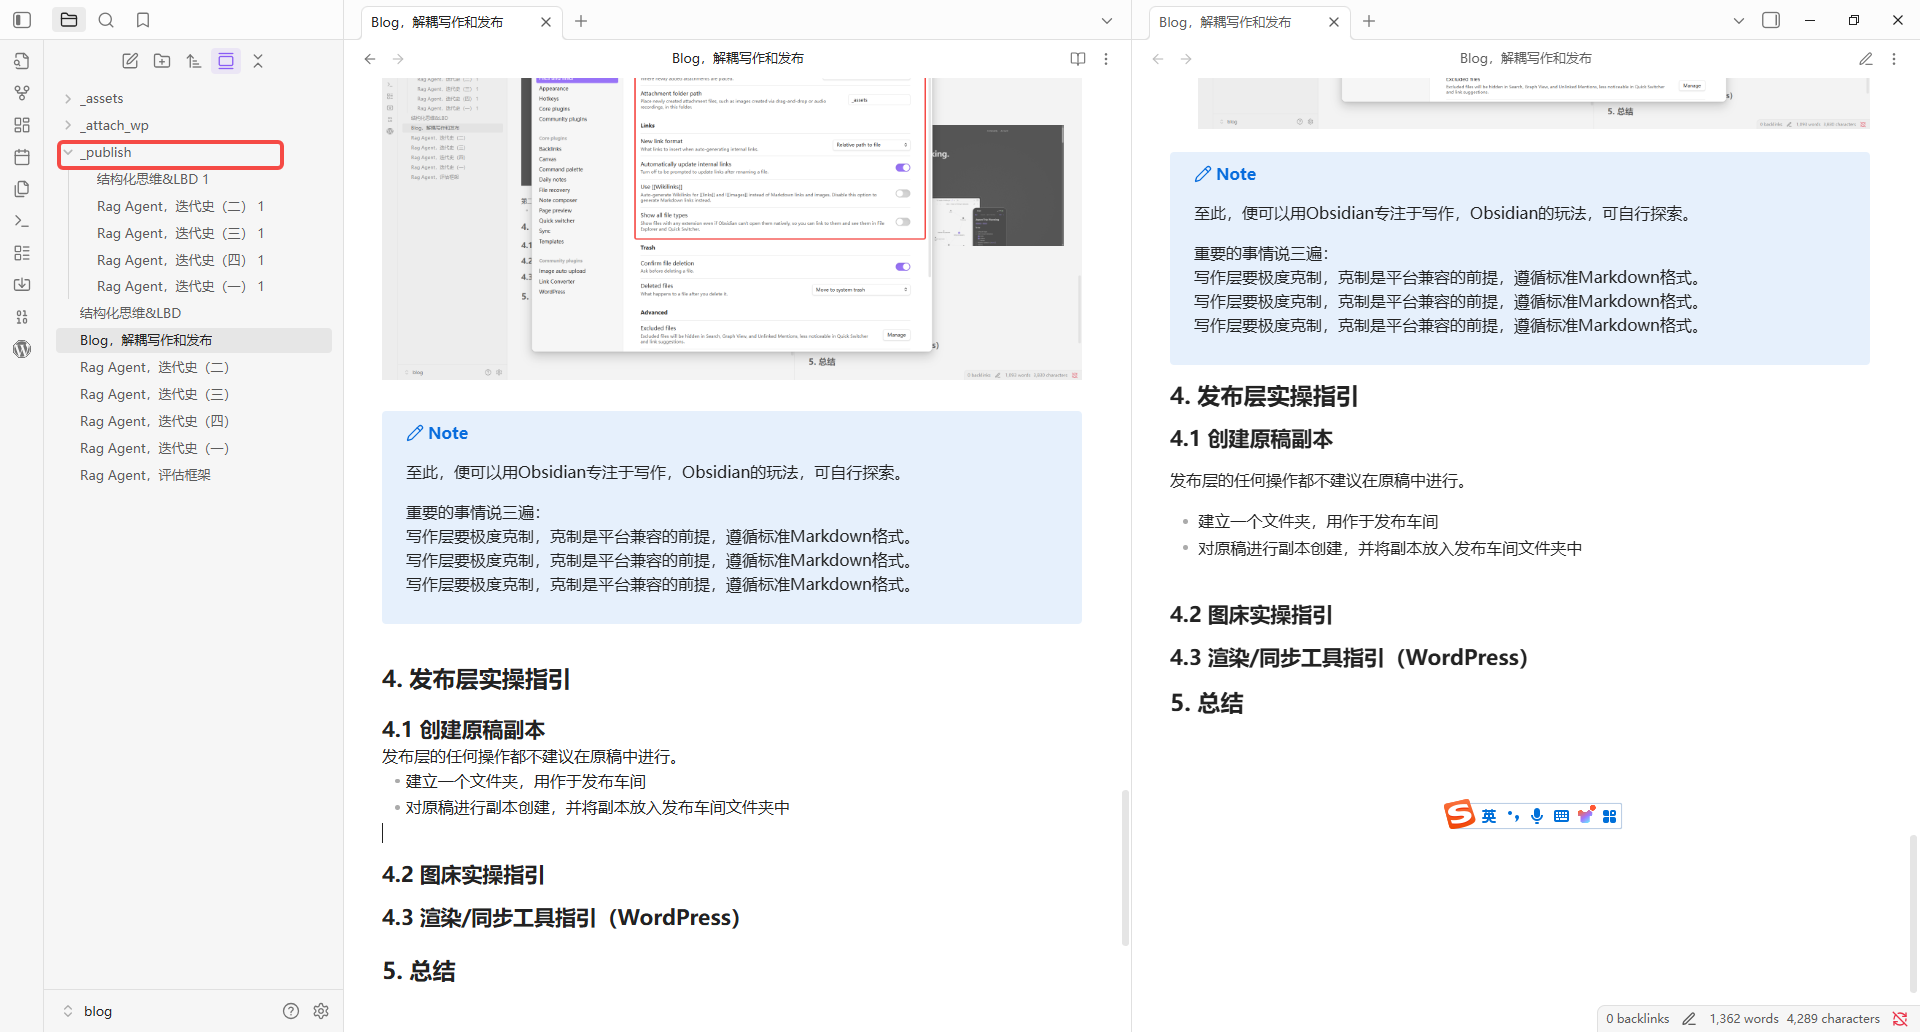Open the right pane's more options menu
The height and width of the screenshot is (1032, 1920).
[1893, 58]
